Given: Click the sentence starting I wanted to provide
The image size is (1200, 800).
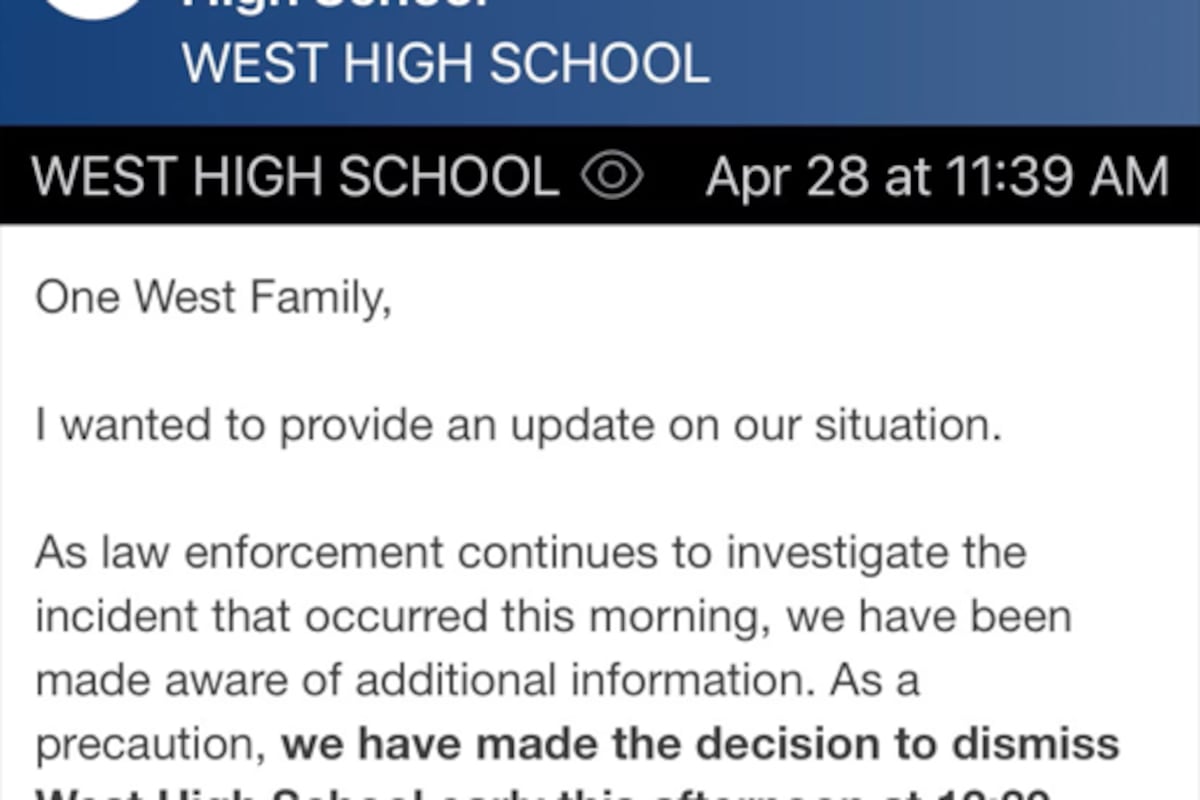Looking at the screenshot, I should pos(518,426).
